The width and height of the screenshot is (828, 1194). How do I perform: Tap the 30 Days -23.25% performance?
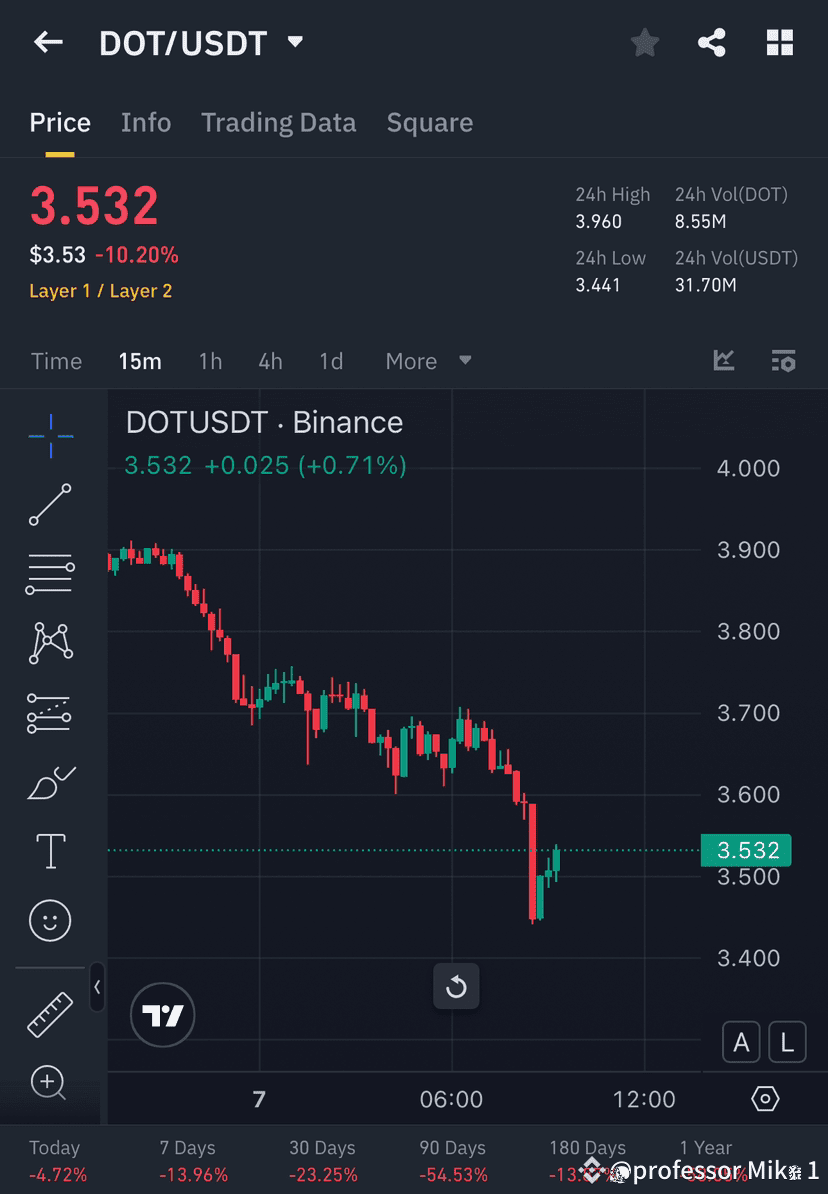point(323,1160)
